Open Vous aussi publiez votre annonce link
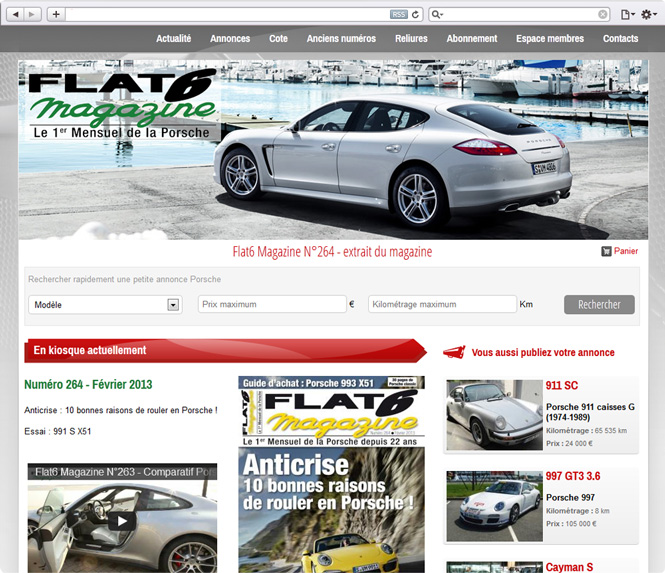 point(543,352)
